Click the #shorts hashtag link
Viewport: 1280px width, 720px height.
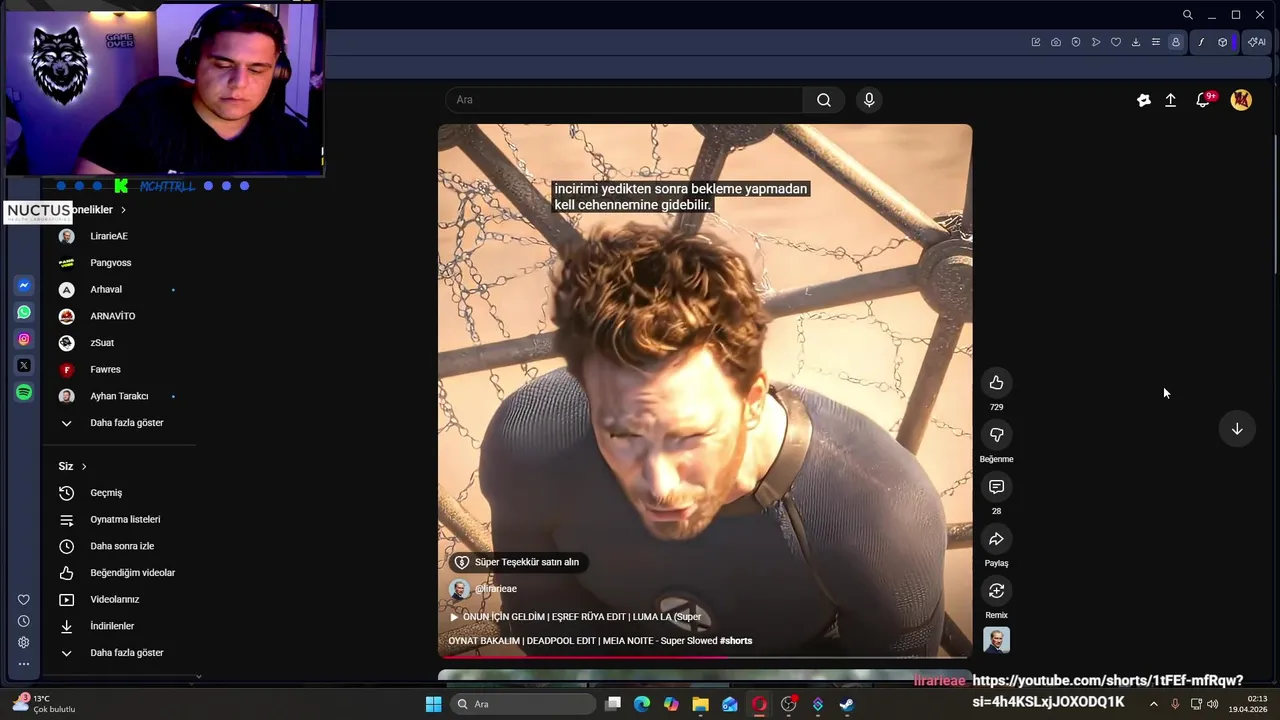(x=736, y=641)
